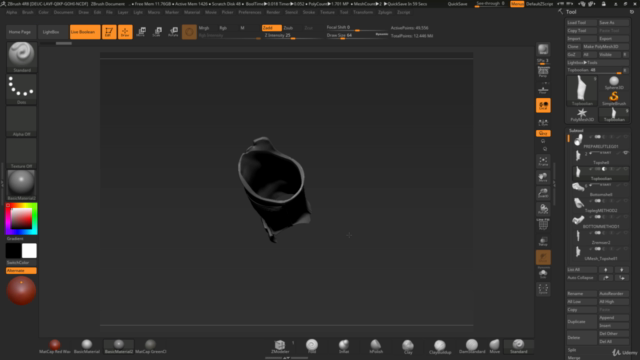Expand the Split section
Viewport: 640px width, 360px height.
[572, 350]
